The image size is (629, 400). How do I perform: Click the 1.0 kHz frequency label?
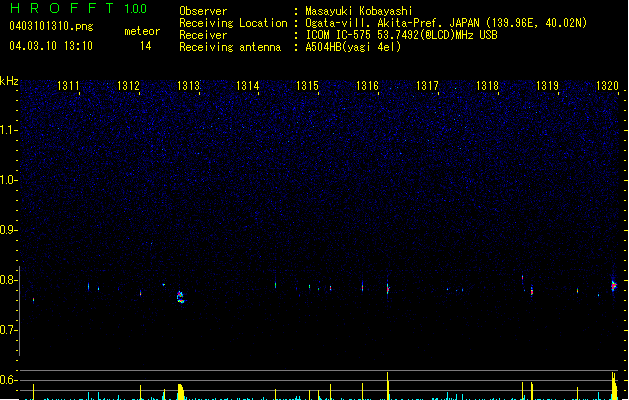(x=8, y=180)
